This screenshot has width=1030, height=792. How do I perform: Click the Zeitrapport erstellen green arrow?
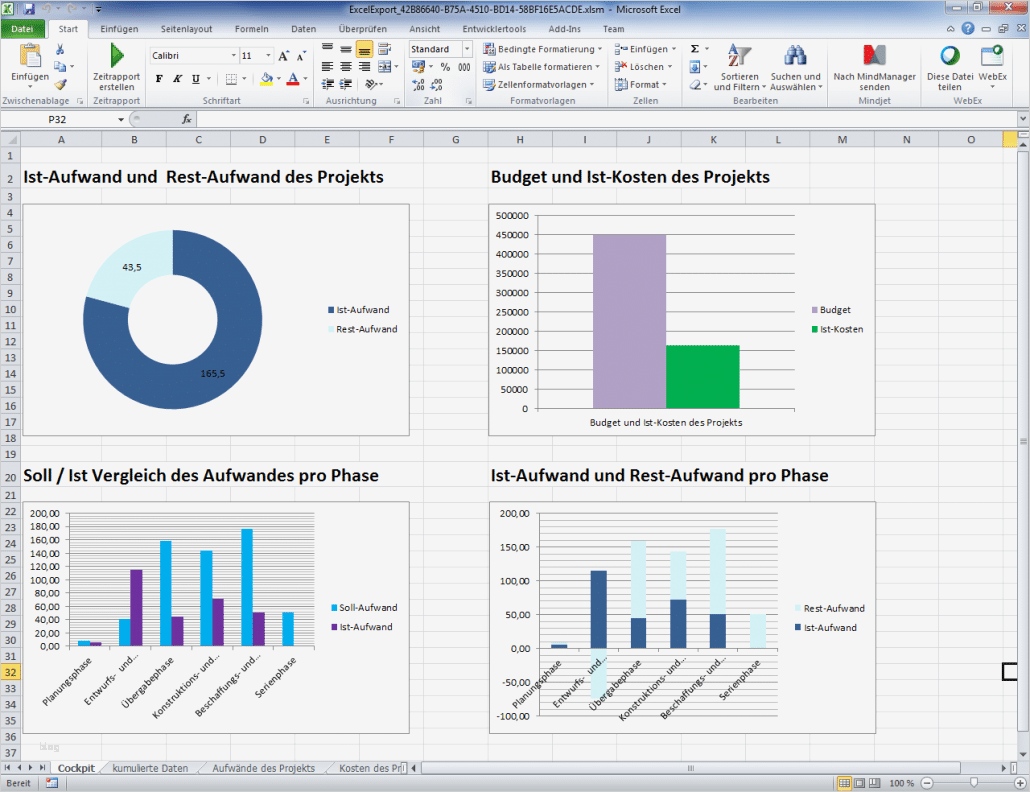click(117, 56)
